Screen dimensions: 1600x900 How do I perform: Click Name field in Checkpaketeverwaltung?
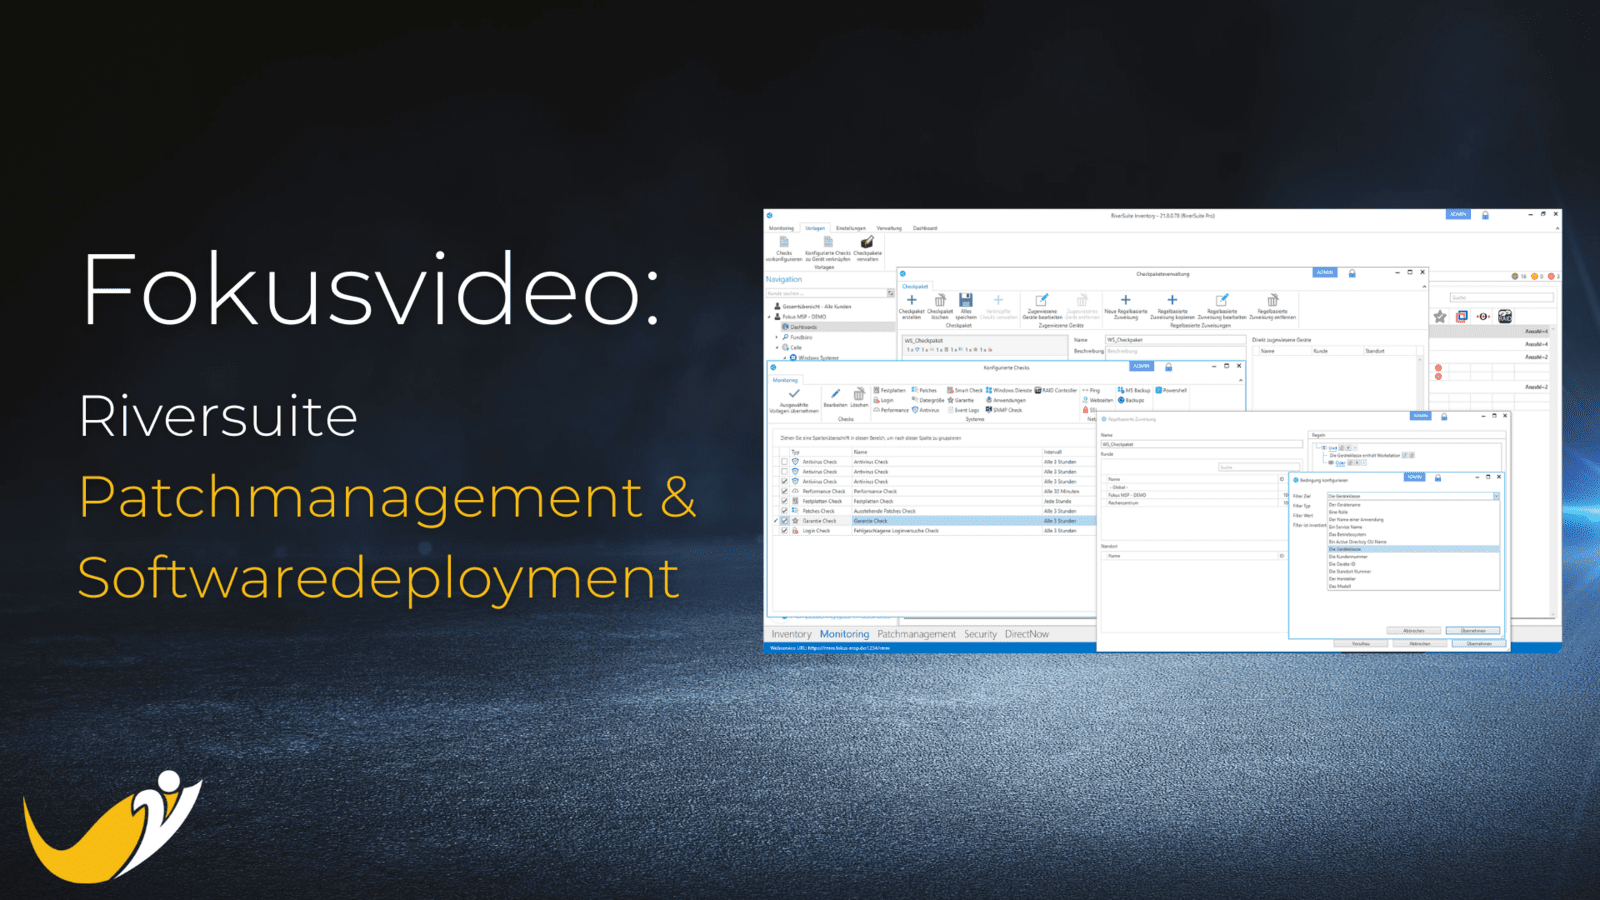[1175, 340]
